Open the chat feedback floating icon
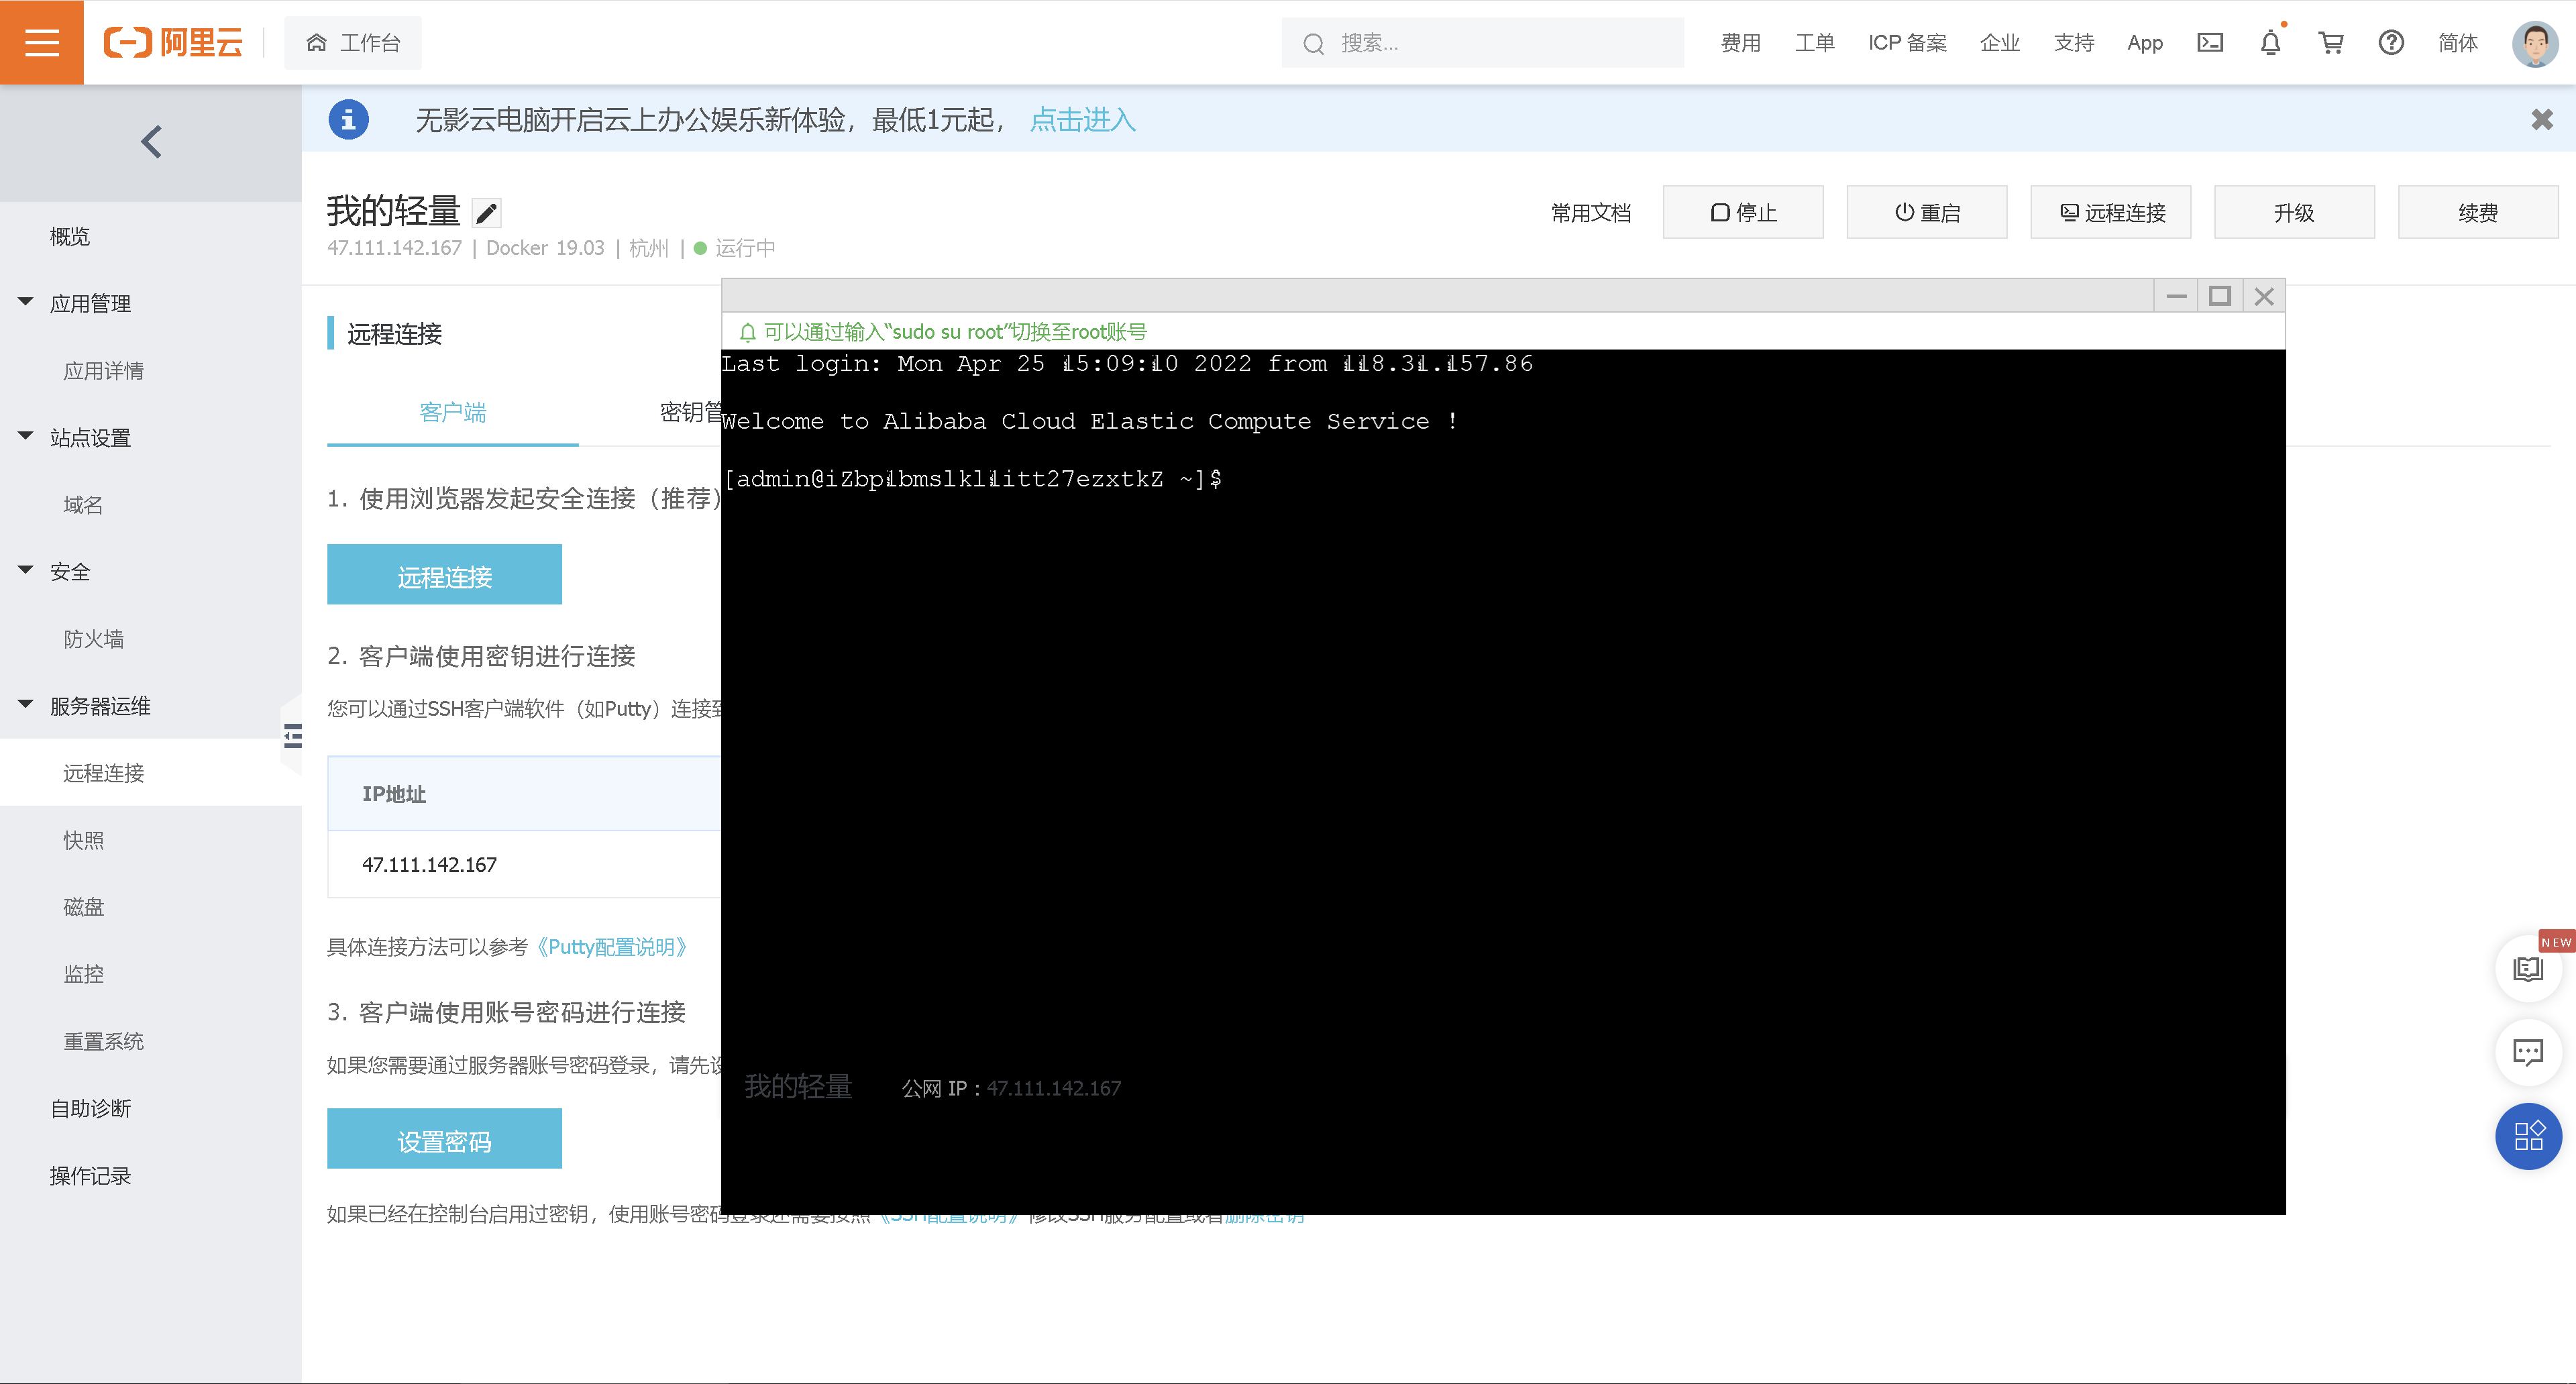 tap(2528, 1052)
